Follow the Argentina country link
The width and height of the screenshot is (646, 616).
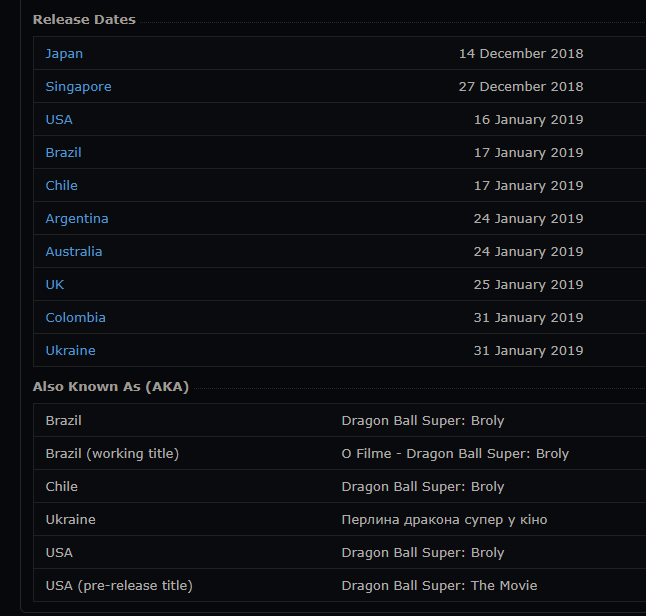tap(77, 219)
